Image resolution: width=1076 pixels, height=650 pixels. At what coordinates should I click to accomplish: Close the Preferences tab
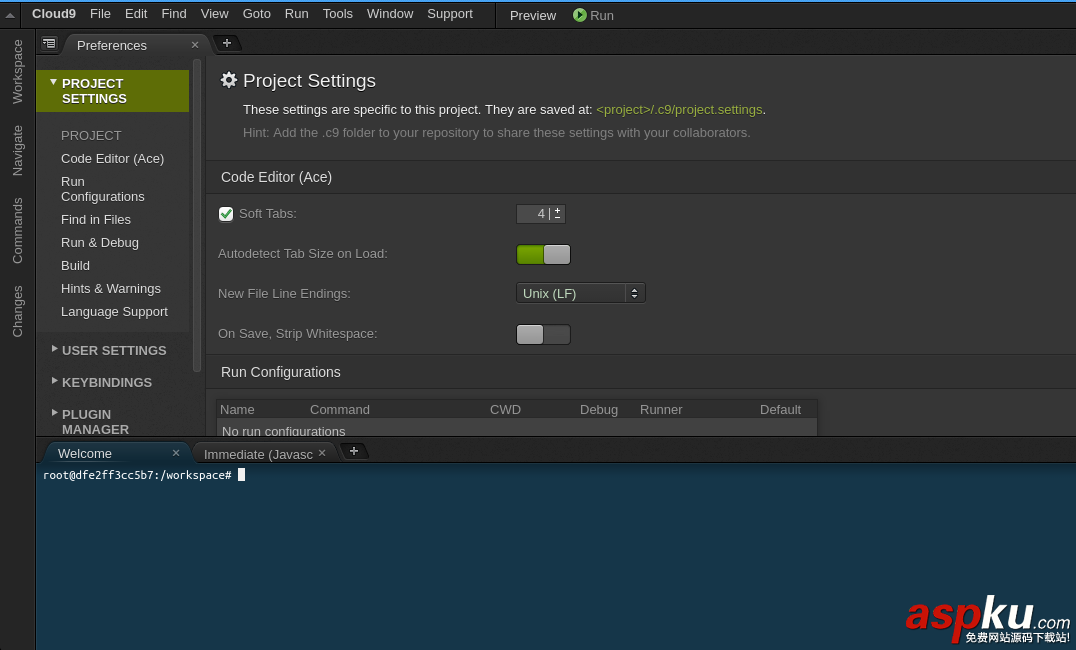click(195, 45)
